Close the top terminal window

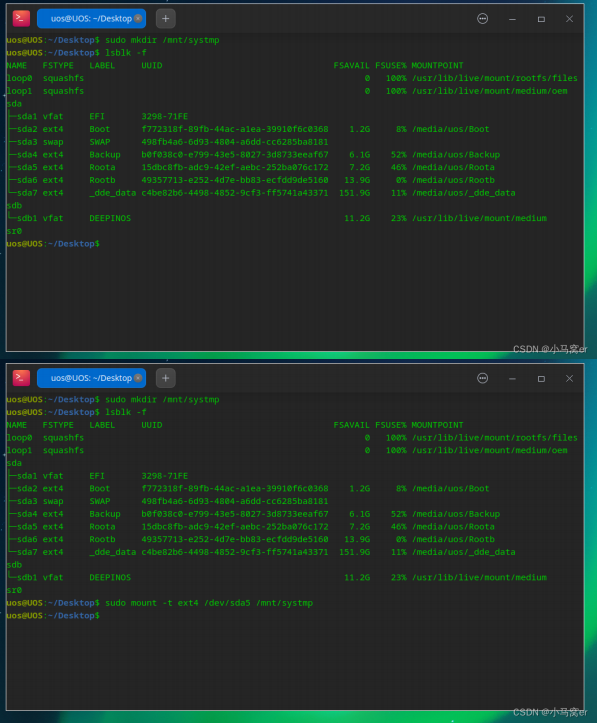pos(569,19)
